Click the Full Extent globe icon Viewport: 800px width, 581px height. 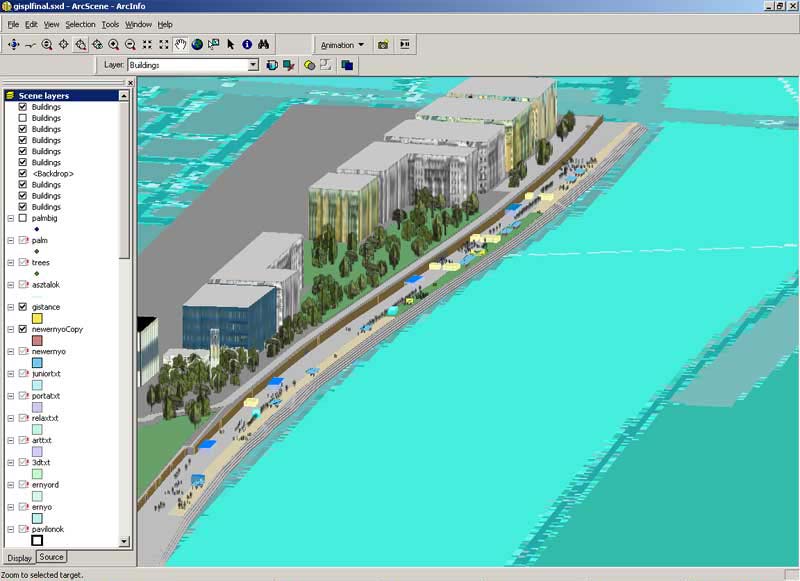(197, 44)
